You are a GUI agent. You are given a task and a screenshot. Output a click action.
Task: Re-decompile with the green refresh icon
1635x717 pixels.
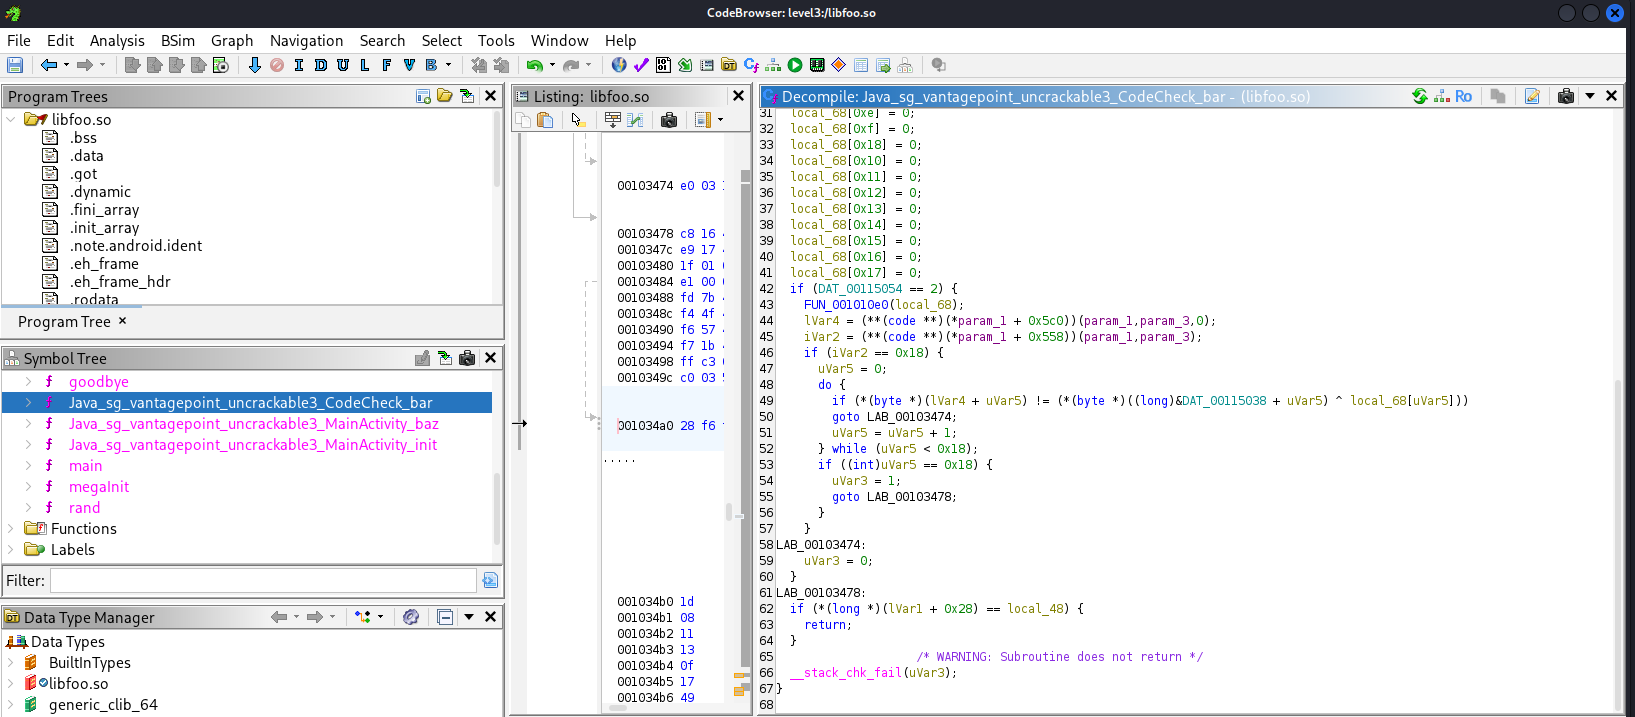1419,96
